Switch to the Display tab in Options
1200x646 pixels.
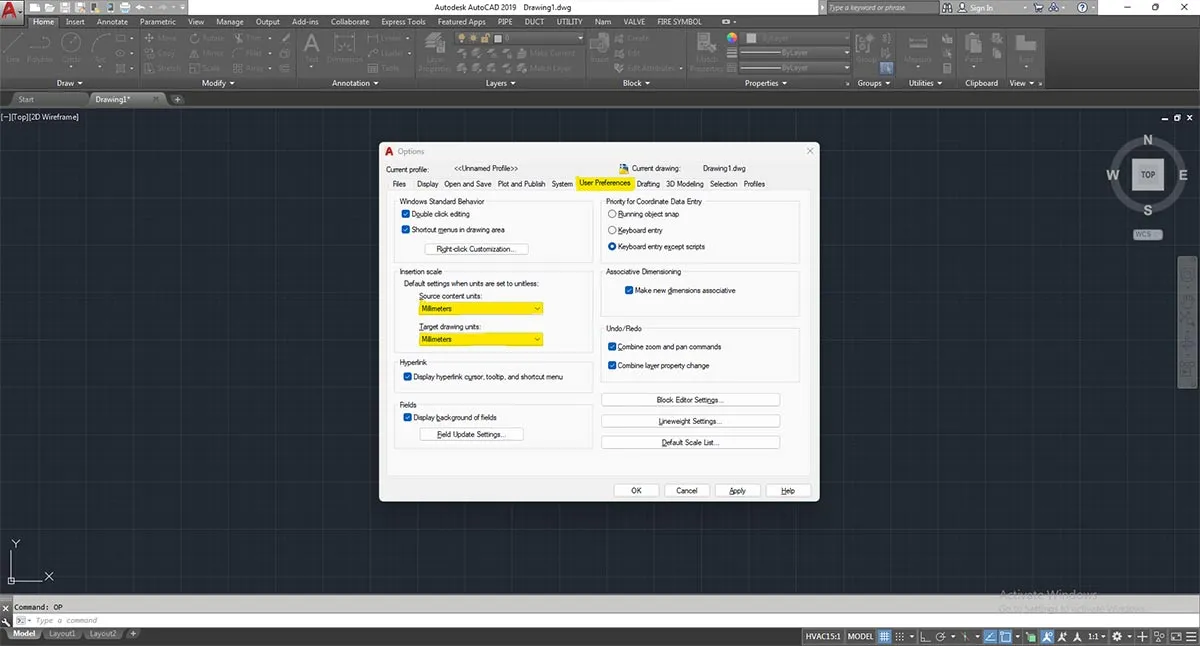coord(427,184)
